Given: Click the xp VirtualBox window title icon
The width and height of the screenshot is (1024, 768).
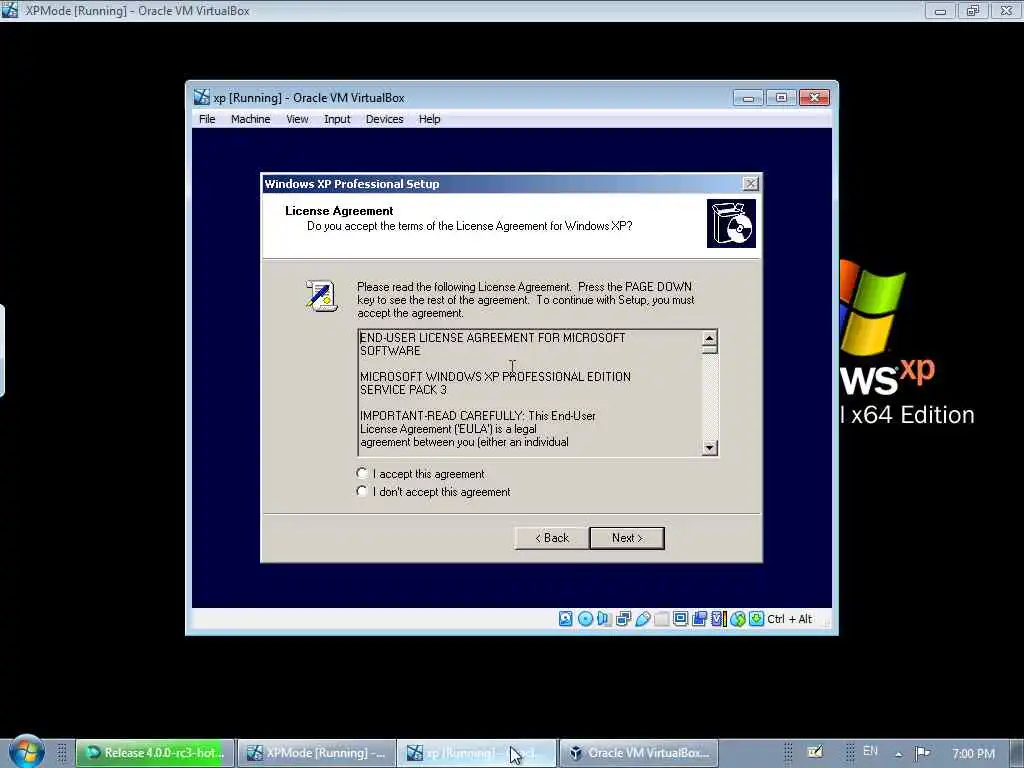Looking at the screenshot, I should click(202, 97).
